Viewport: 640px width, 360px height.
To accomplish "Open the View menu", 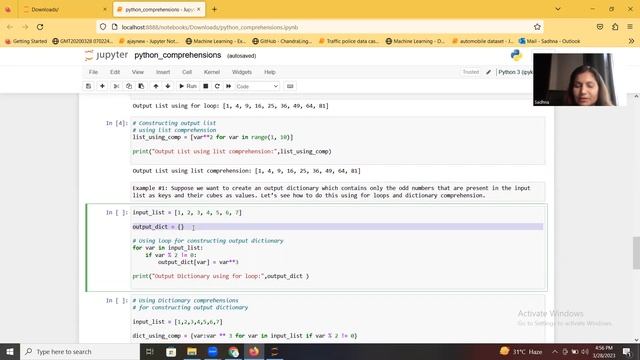I will tap(138, 72).
